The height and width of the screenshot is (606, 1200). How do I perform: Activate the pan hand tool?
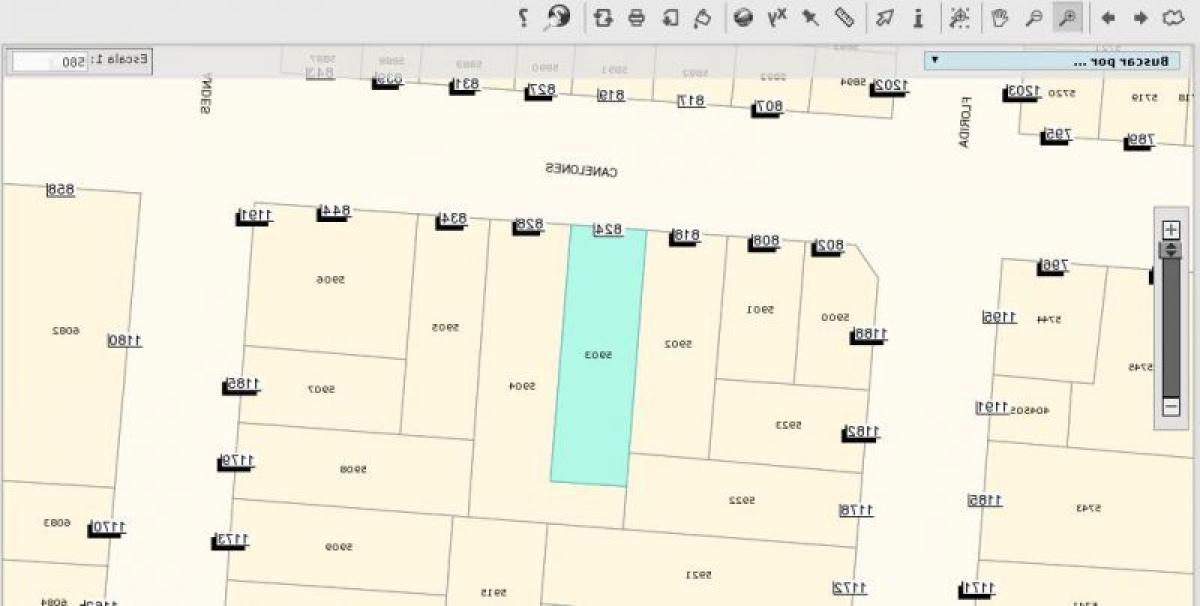click(999, 18)
